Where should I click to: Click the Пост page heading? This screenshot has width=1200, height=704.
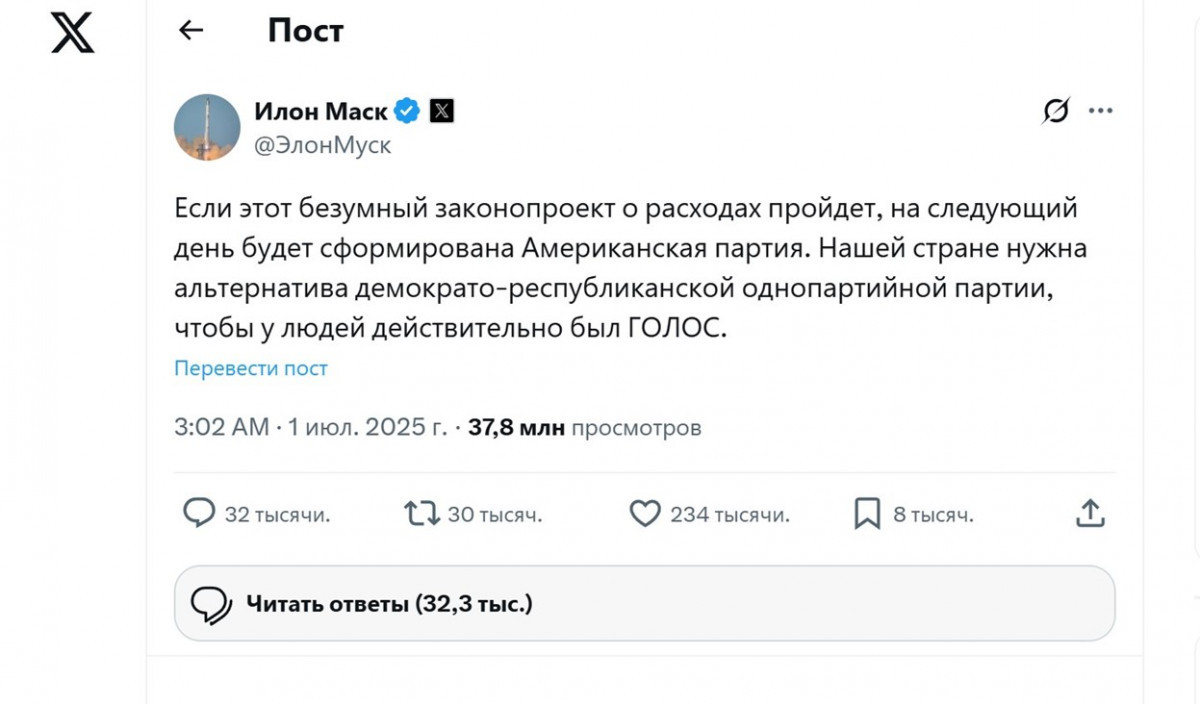[x=305, y=31]
